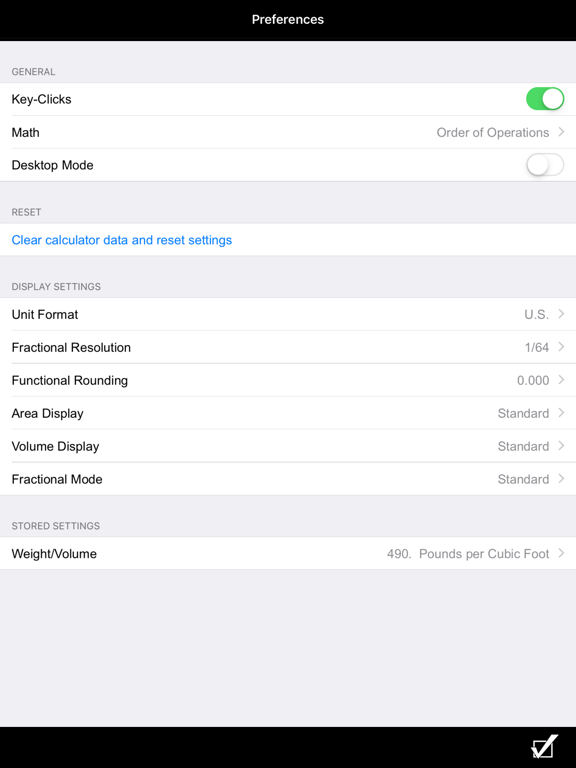Viewport: 576px width, 768px height.
Task: Expand the Unit Format chevron
Action: pos(561,314)
